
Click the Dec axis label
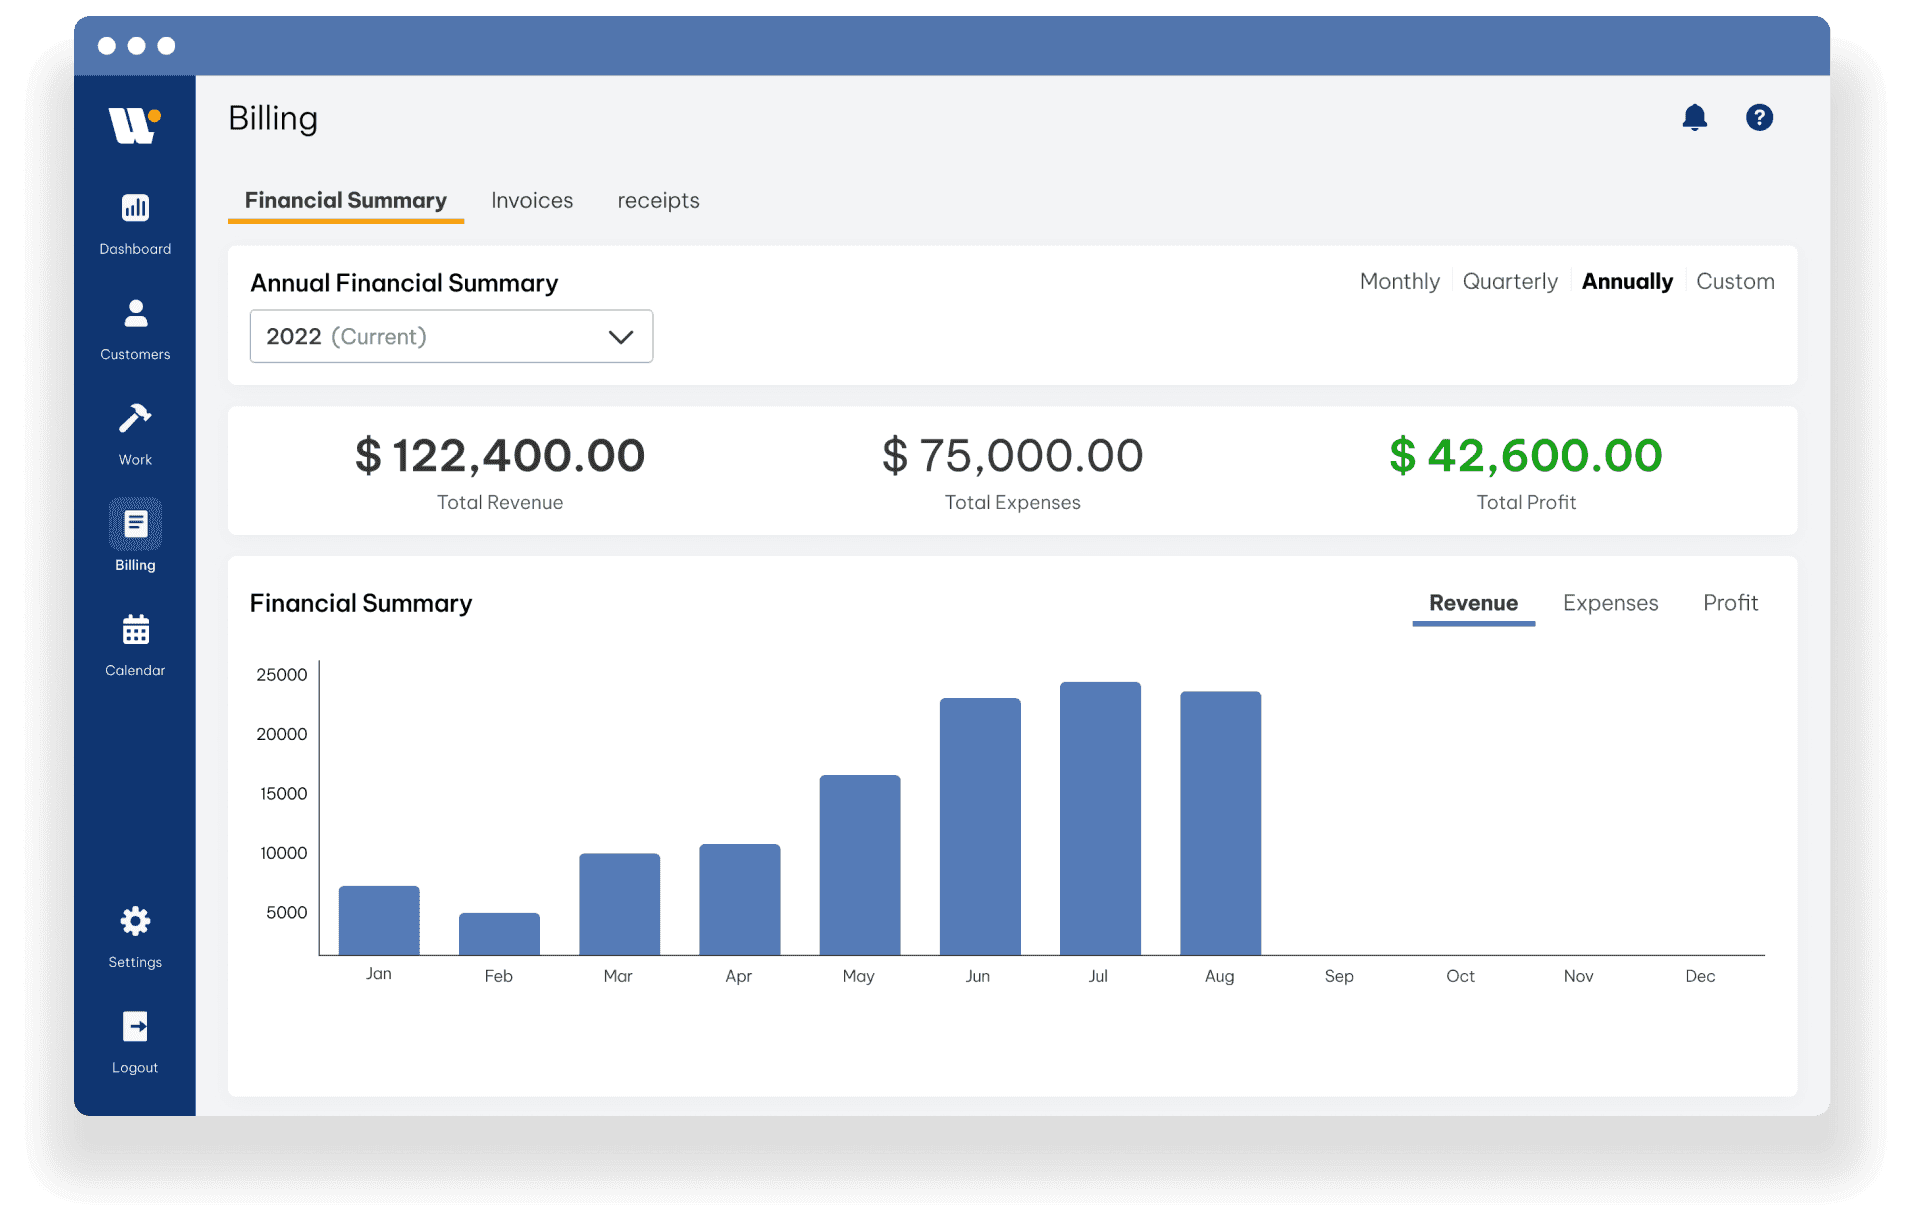click(x=1700, y=976)
